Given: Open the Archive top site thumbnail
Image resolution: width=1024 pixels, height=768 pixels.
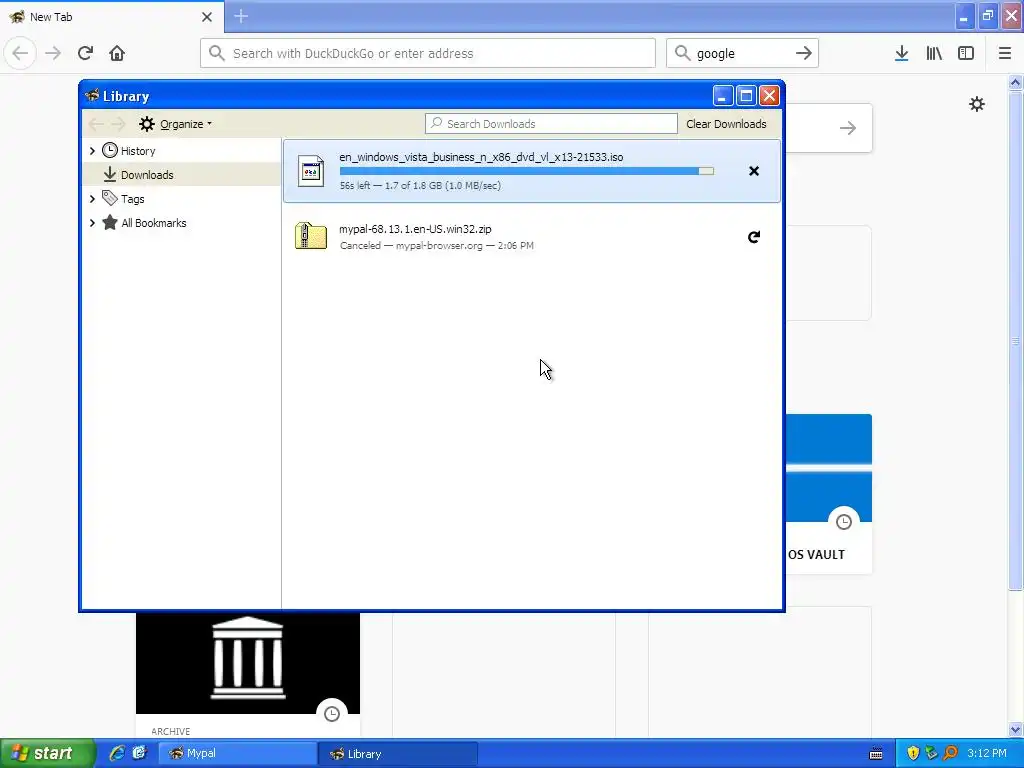Looking at the screenshot, I should pyautogui.click(x=248, y=663).
